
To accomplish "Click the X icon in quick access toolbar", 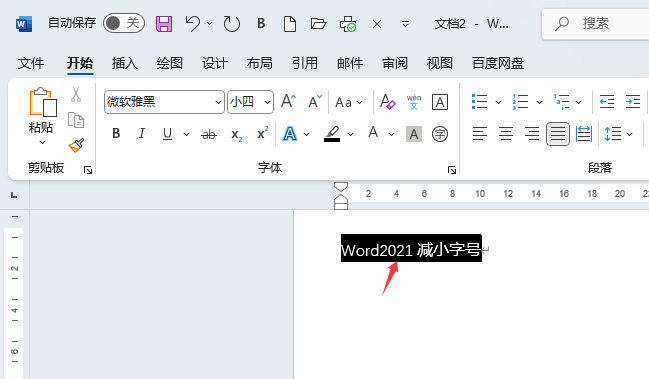I will tap(377, 24).
